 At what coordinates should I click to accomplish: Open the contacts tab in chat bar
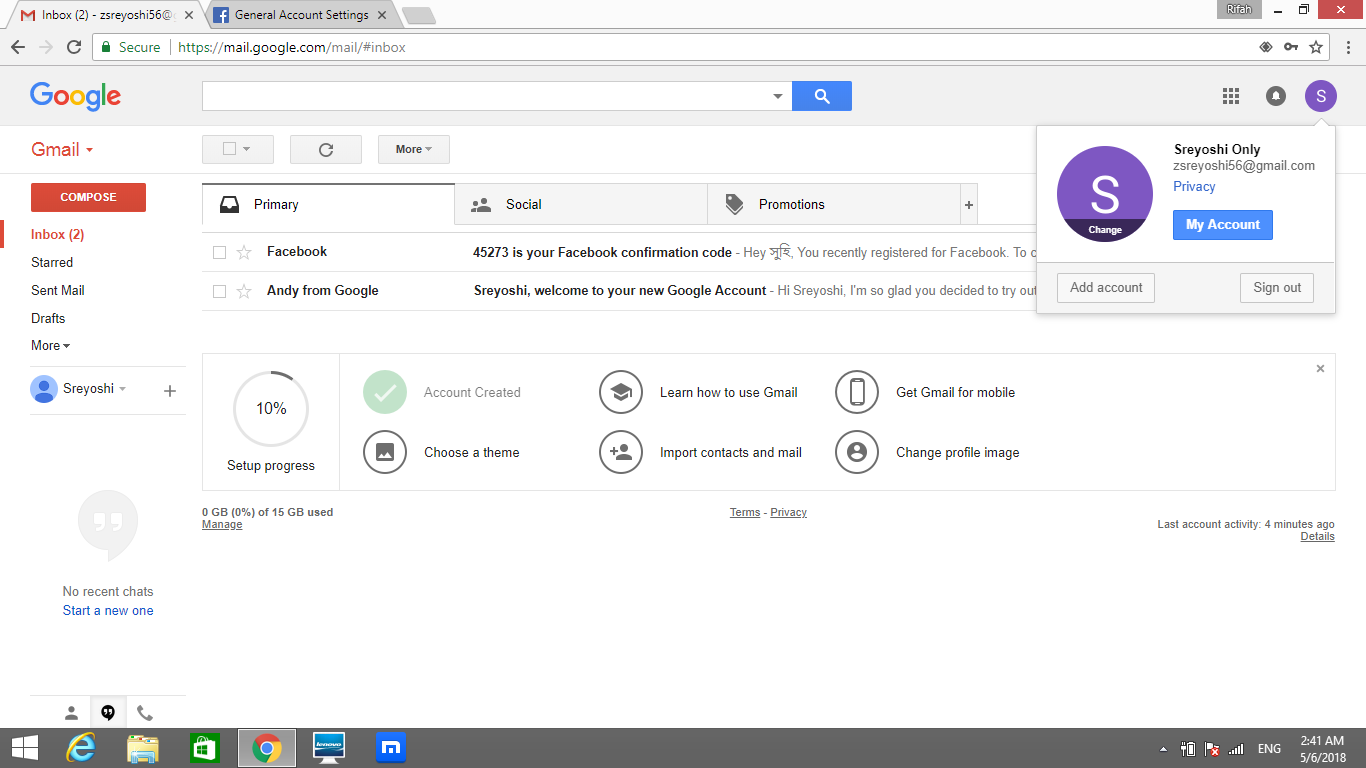(71, 713)
